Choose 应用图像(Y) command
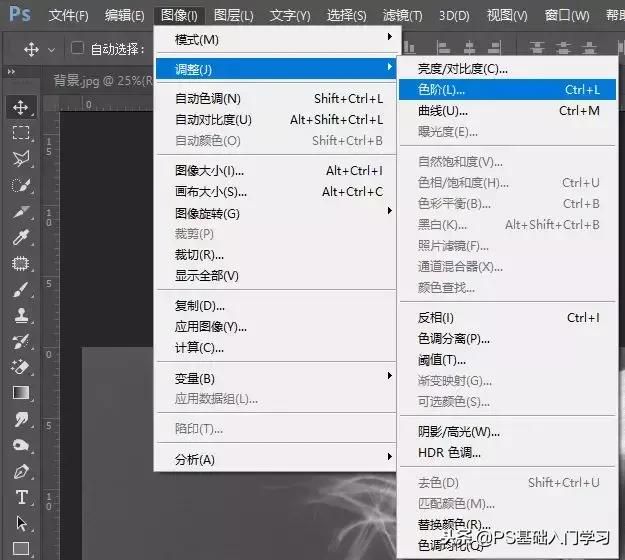Screen dimensions: 625x560 tap(275, 327)
